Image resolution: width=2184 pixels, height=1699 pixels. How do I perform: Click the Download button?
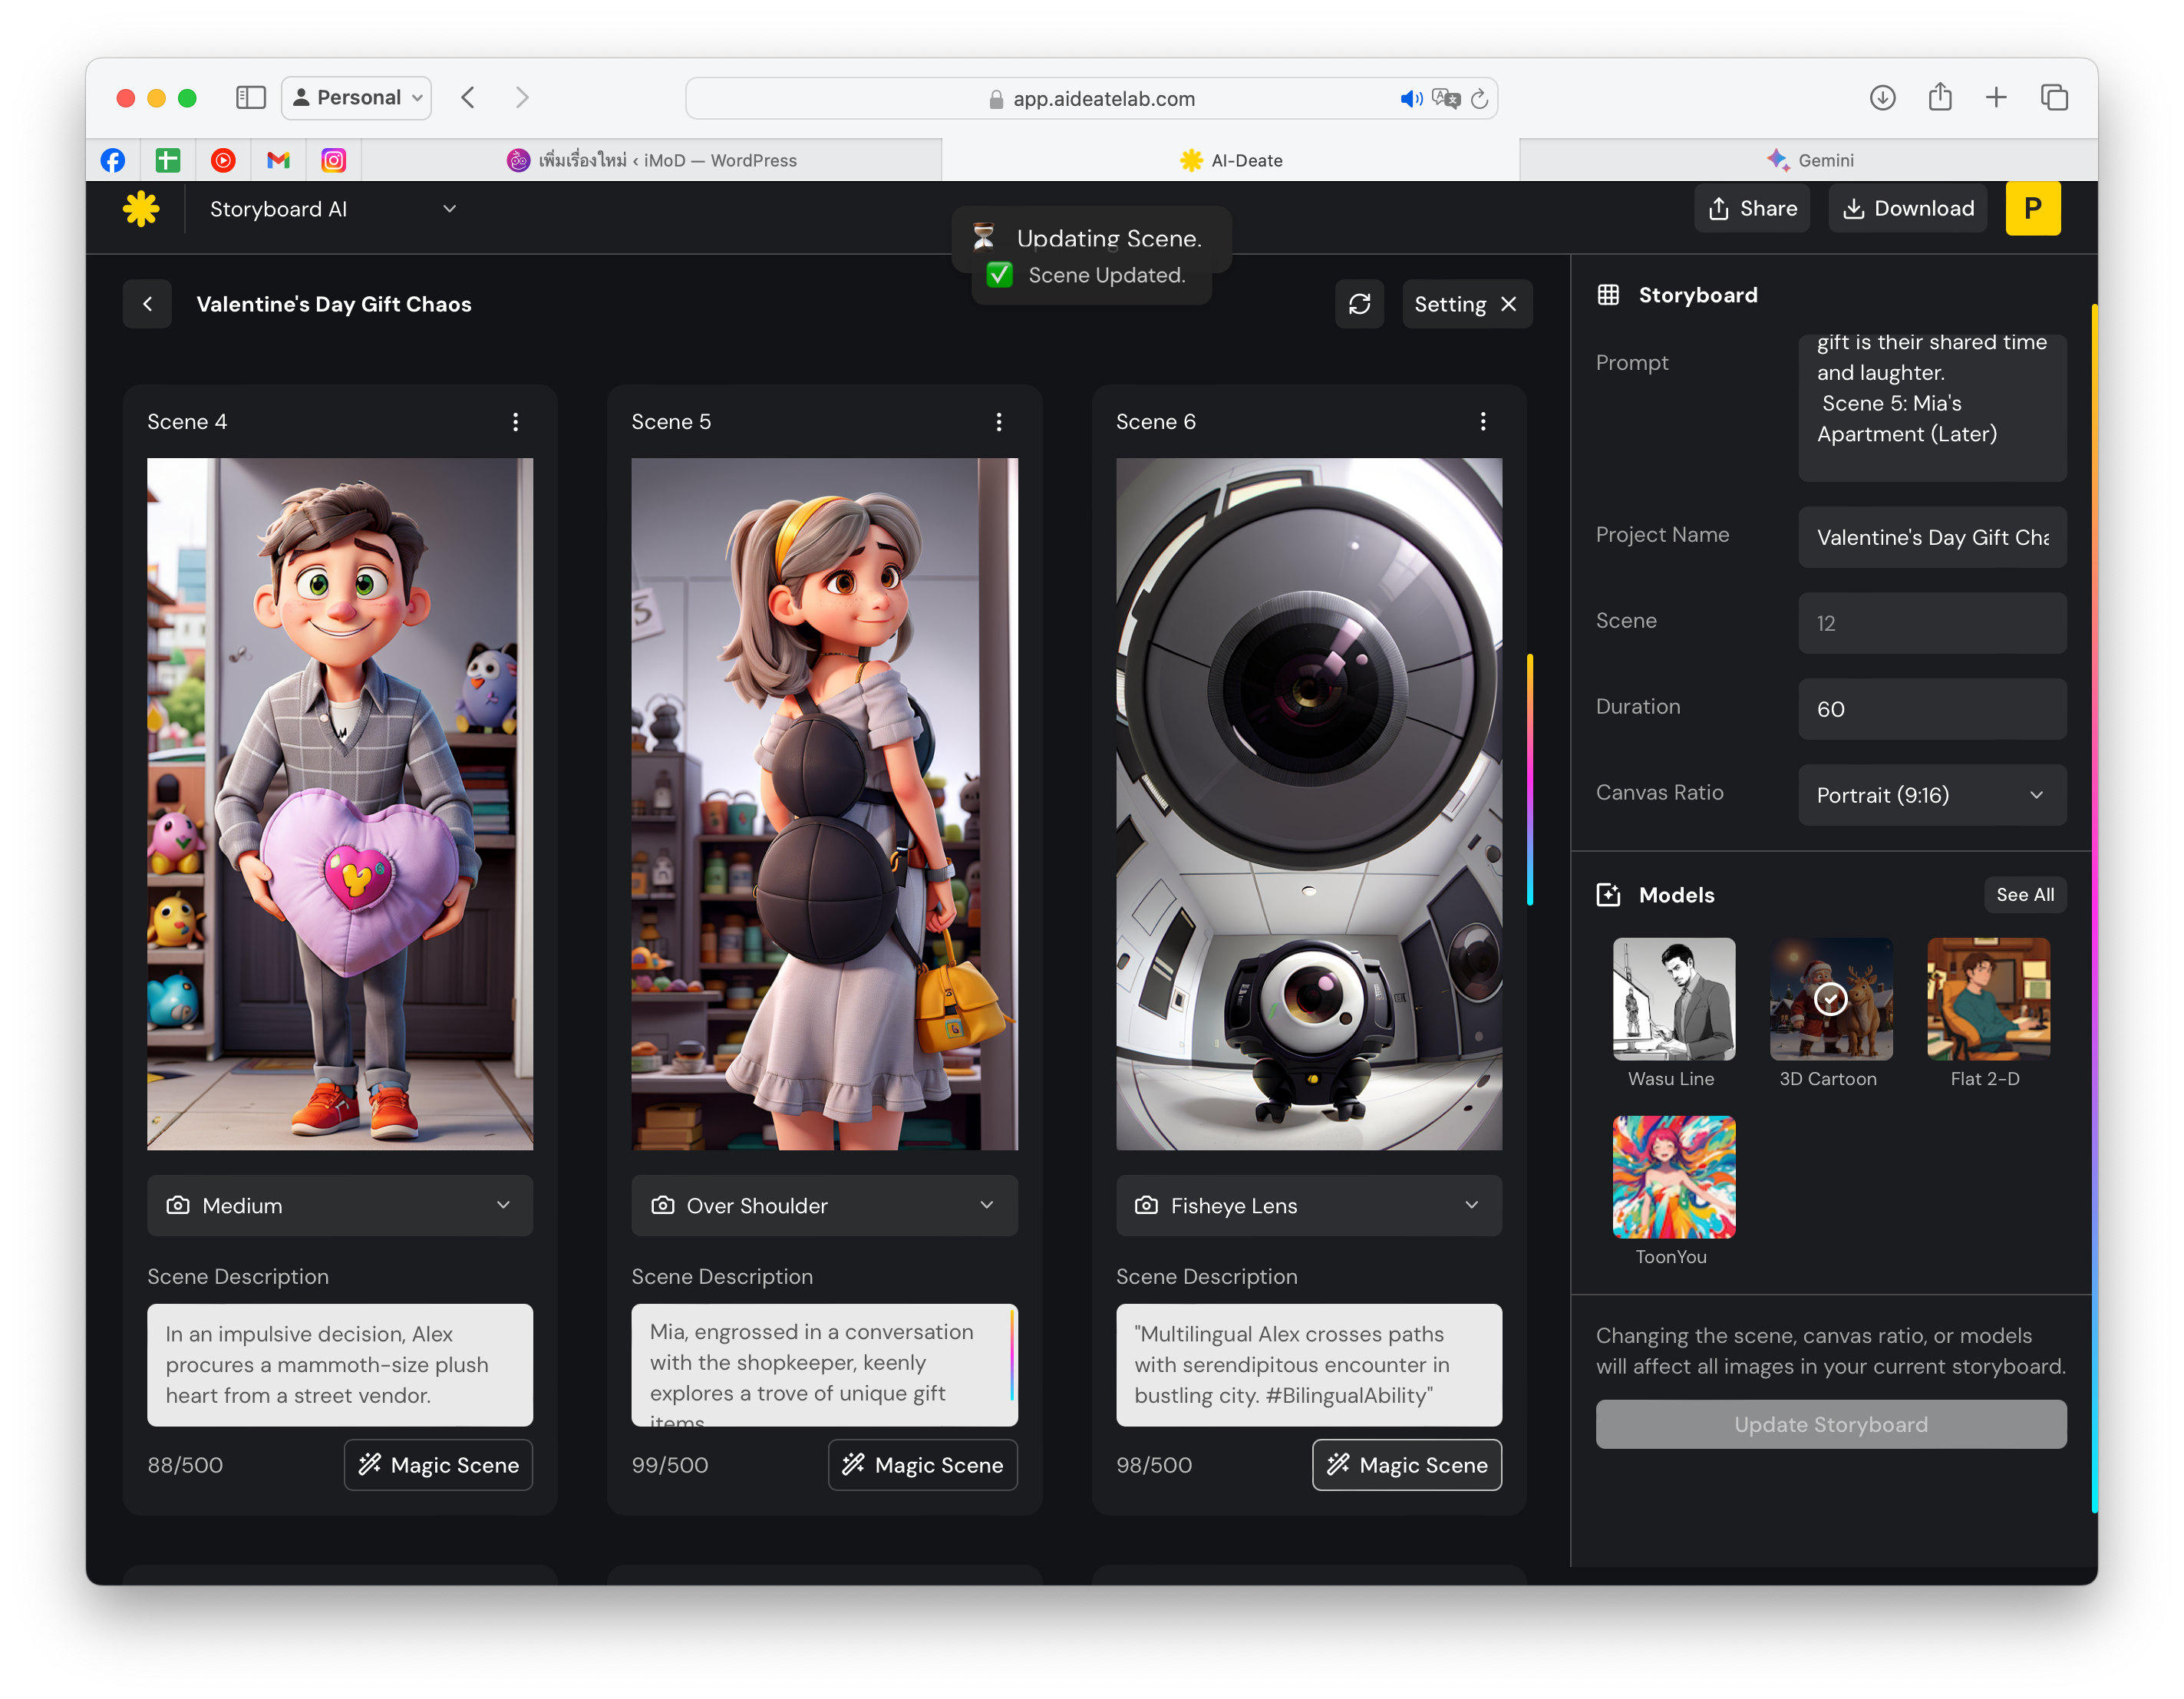tap(1907, 209)
